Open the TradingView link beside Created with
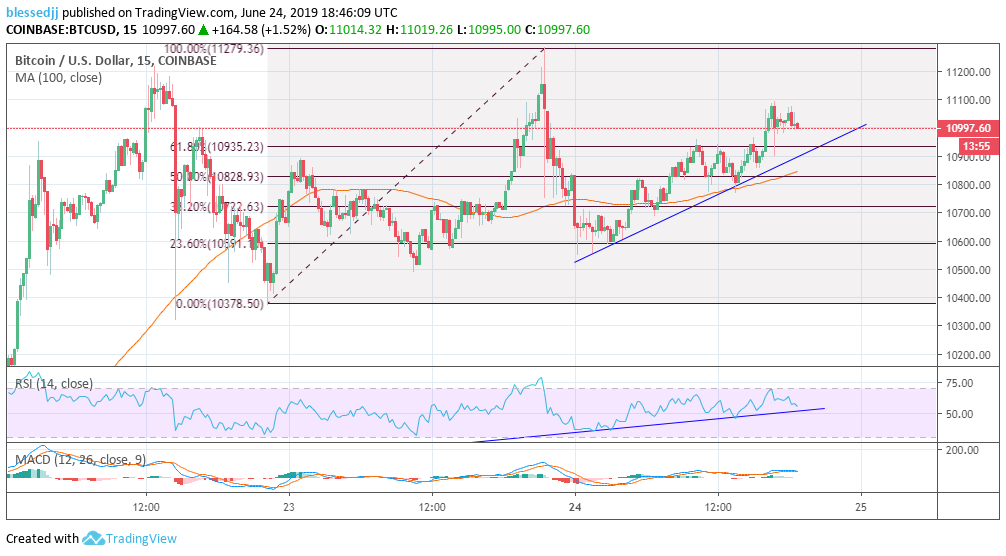The height and width of the screenshot is (556, 1006). (141, 539)
